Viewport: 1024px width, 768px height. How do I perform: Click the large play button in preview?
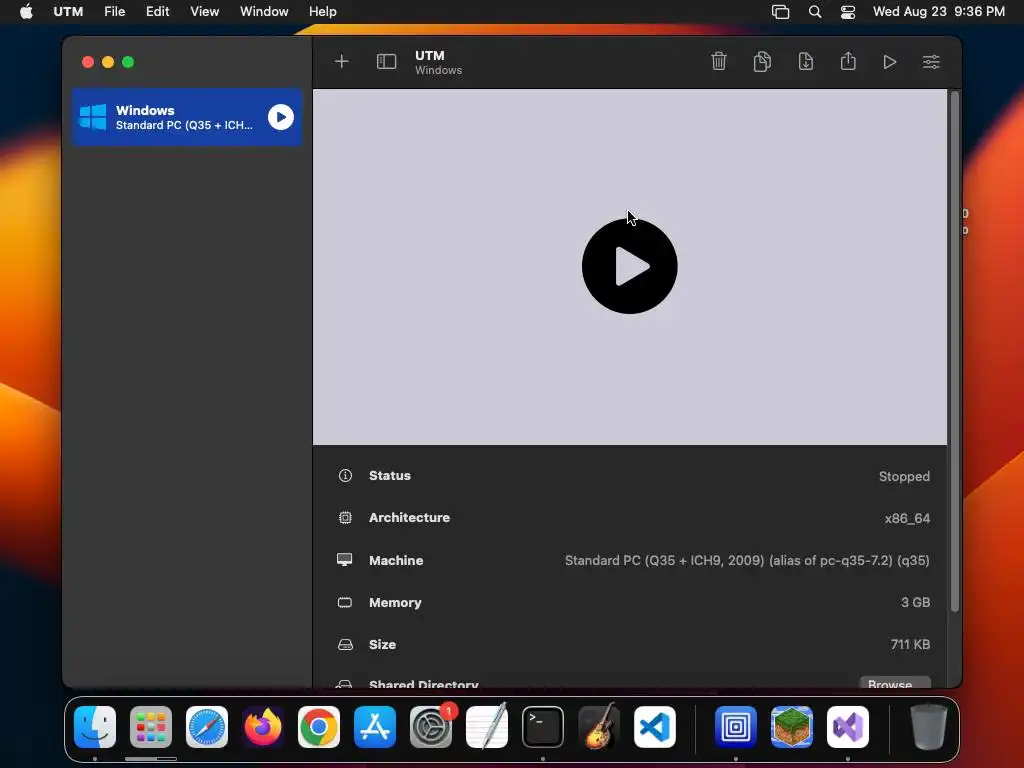coord(630,266)
